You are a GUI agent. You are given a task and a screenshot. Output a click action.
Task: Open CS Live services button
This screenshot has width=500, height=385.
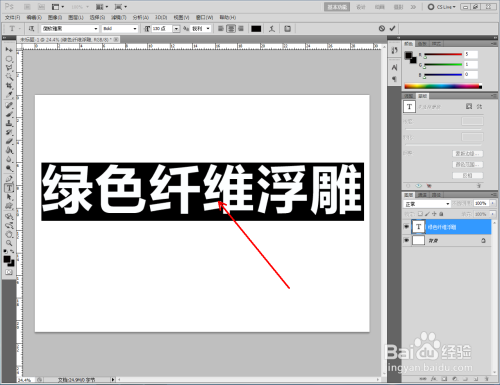(x=442, y=7)
